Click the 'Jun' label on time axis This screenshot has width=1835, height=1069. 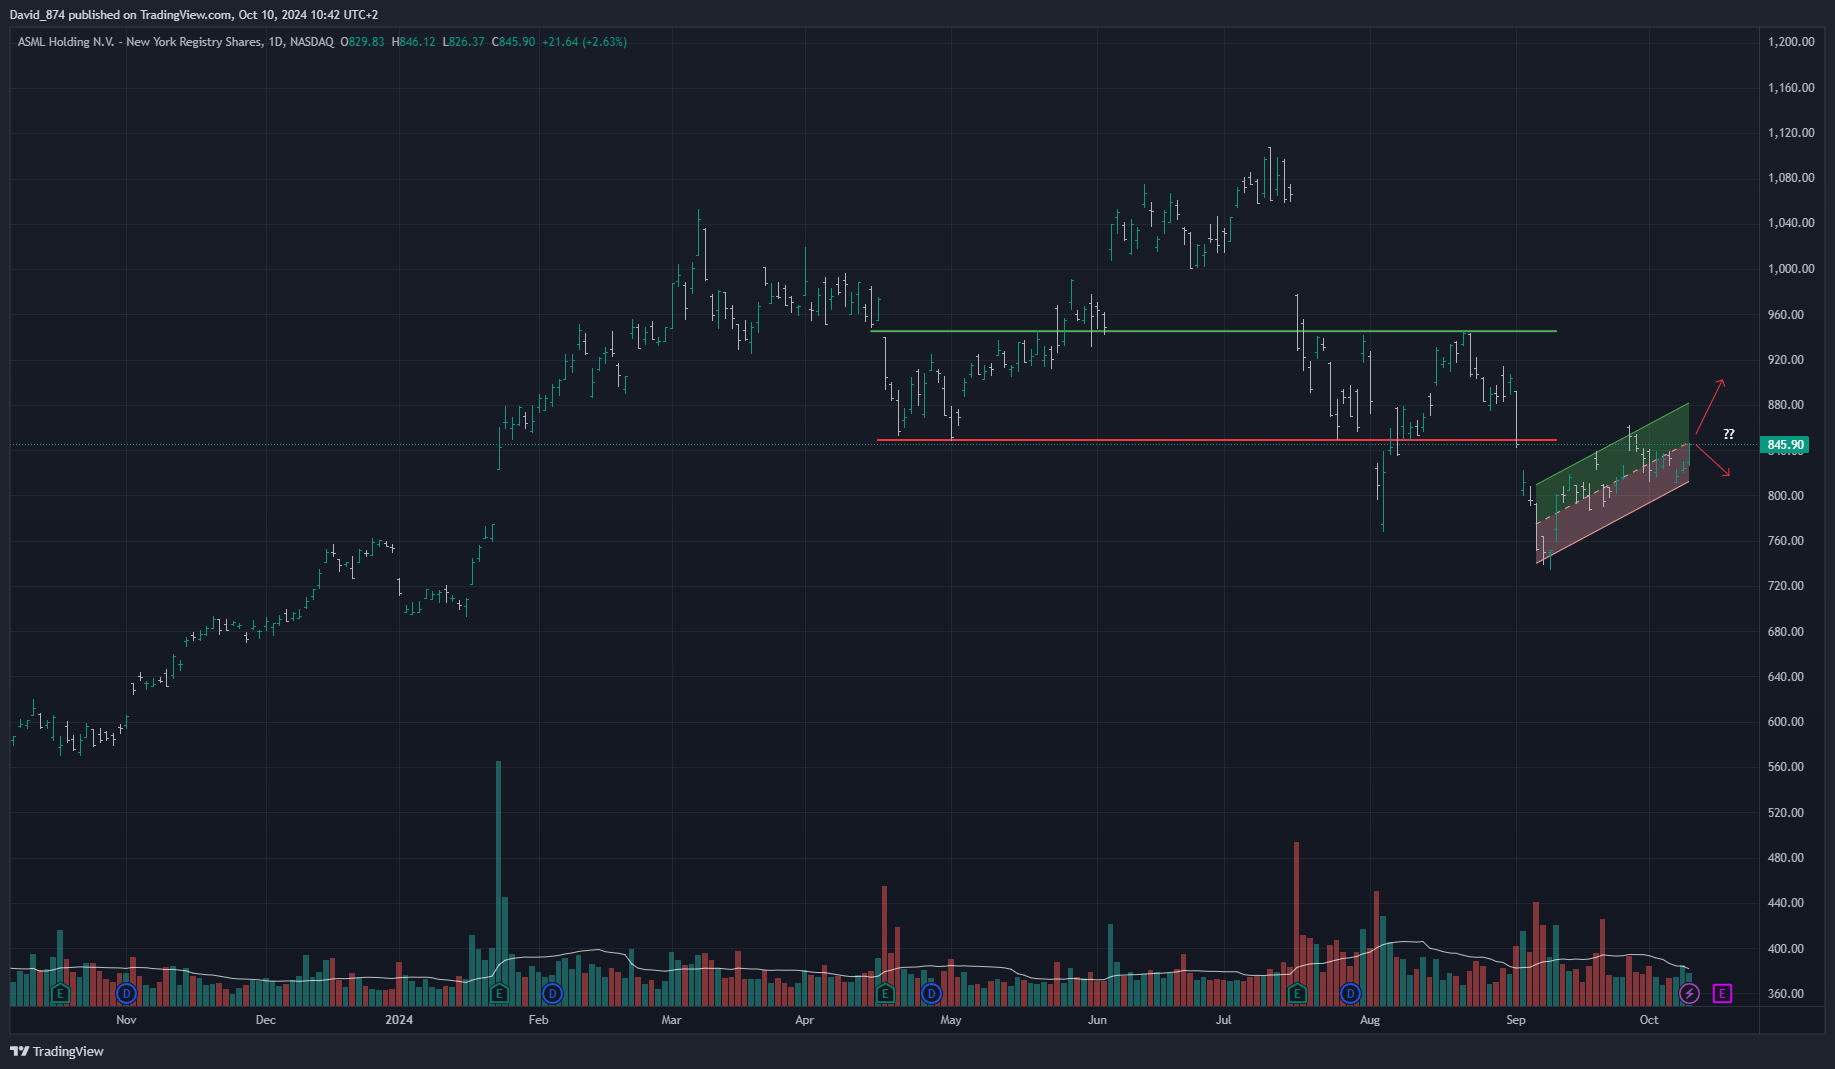tap(1097, 1020)
